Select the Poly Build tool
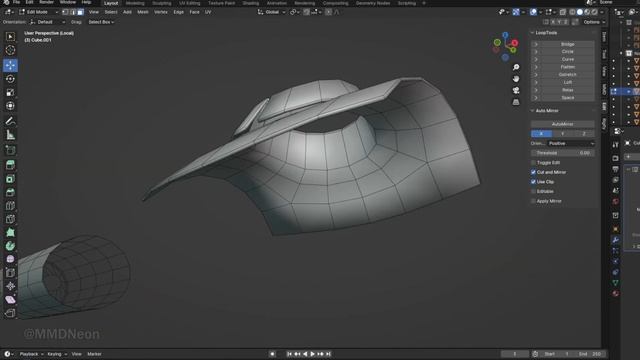 10,232
